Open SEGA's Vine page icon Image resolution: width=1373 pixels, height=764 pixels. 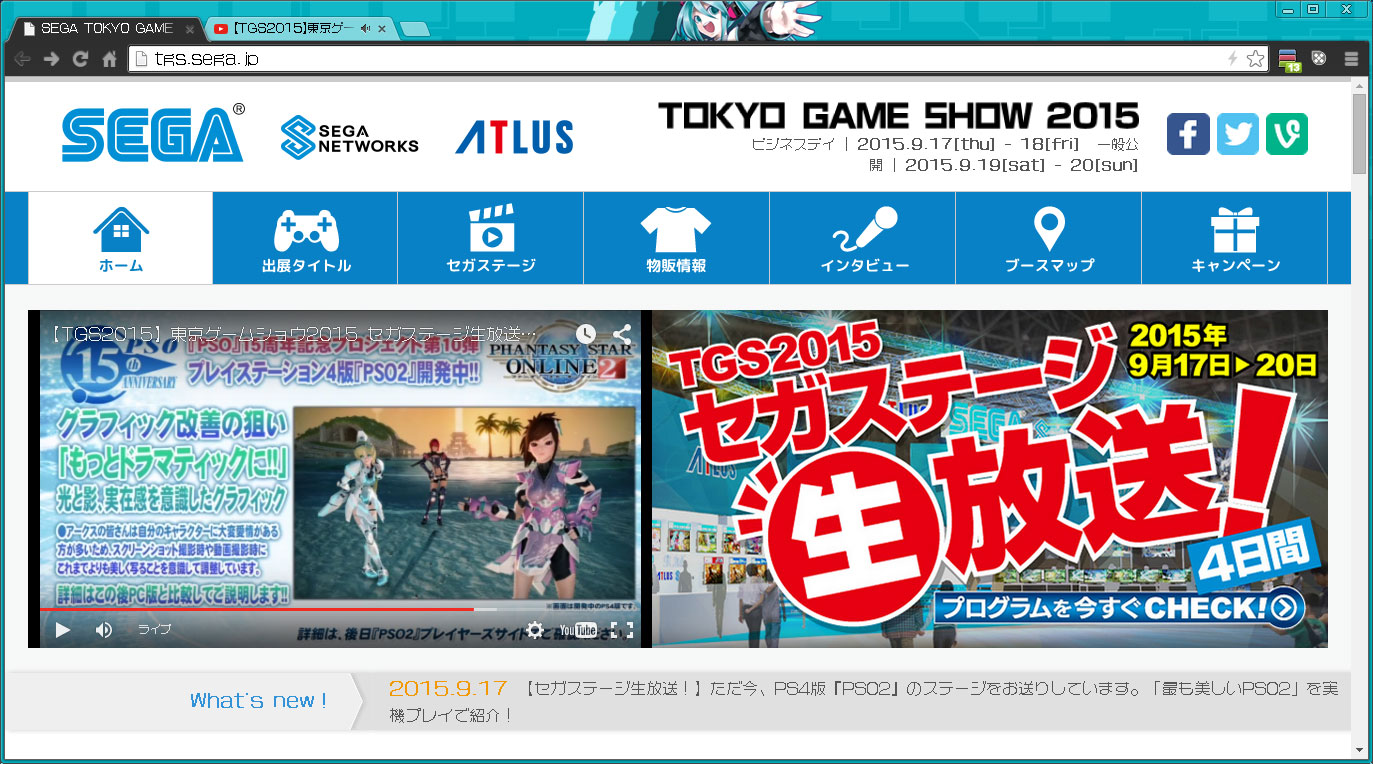point(1286,133)
